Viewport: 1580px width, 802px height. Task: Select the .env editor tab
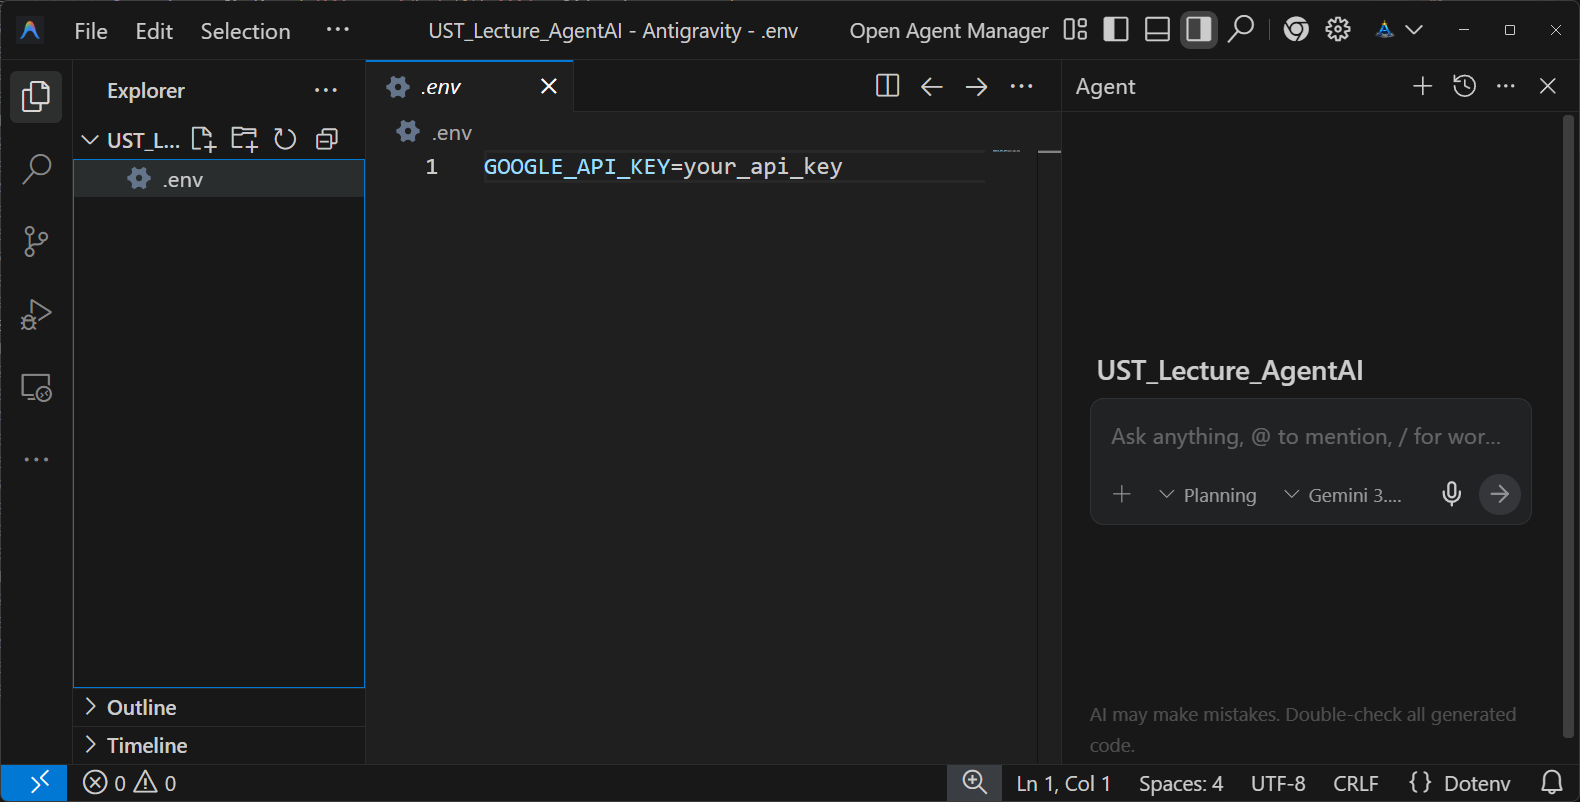[x=470, y=86]
